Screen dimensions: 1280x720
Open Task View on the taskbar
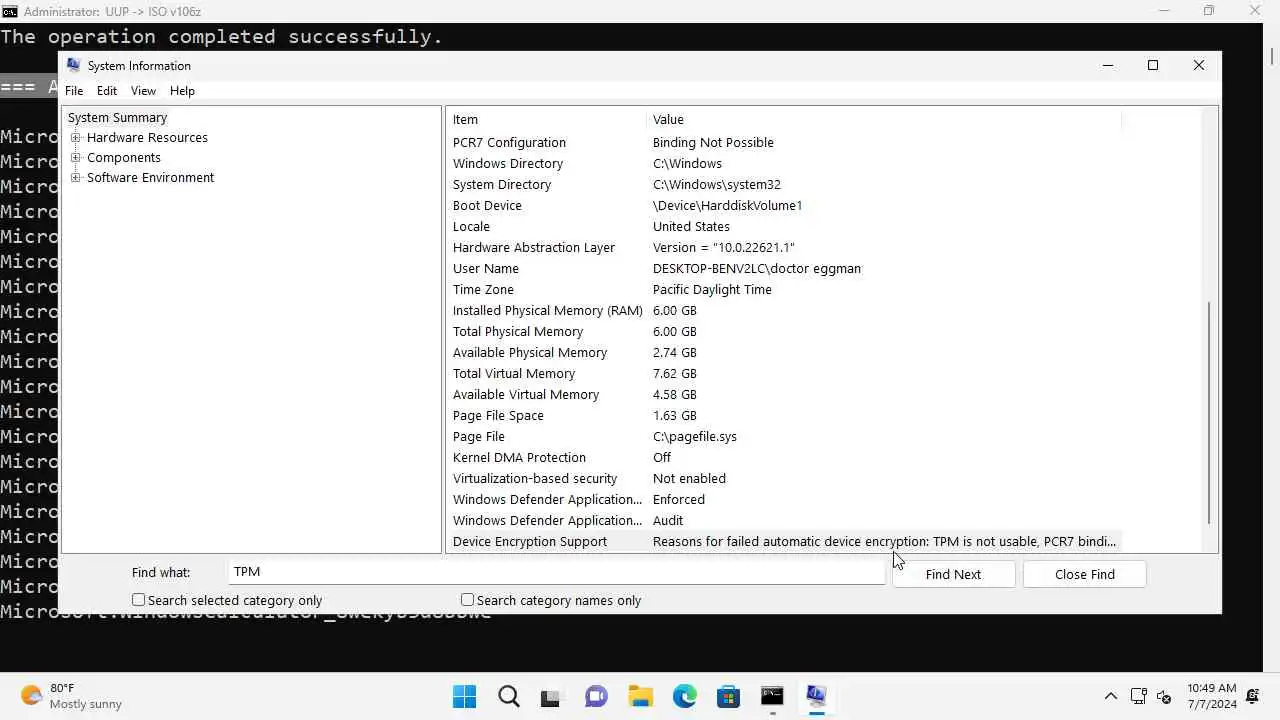(551, 696)
